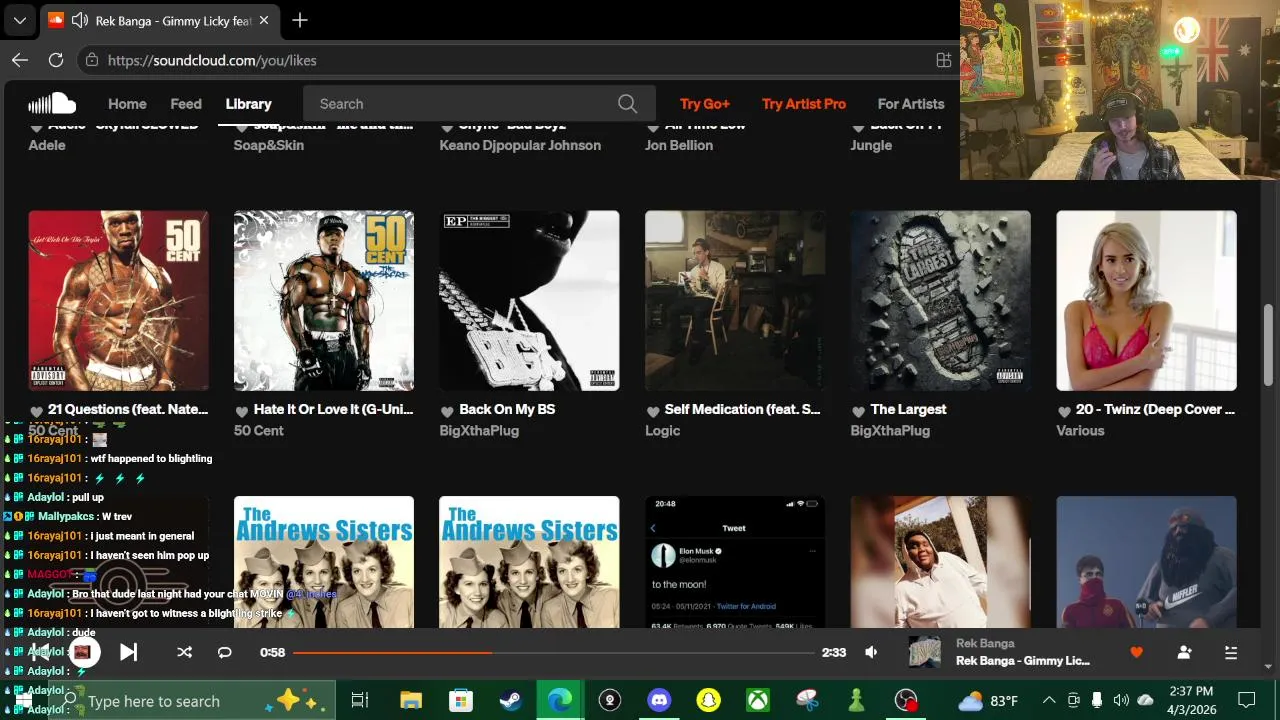Open the Self Medication cover art

click(735, 300)
